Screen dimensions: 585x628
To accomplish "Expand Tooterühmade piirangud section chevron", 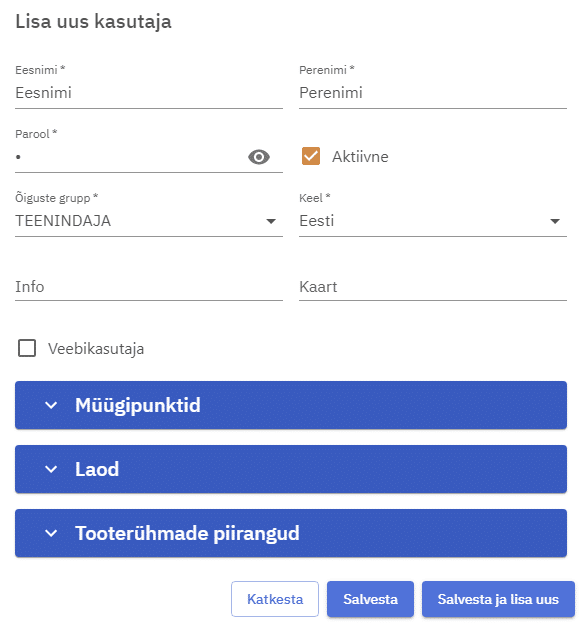I will (x=51, y=533).
